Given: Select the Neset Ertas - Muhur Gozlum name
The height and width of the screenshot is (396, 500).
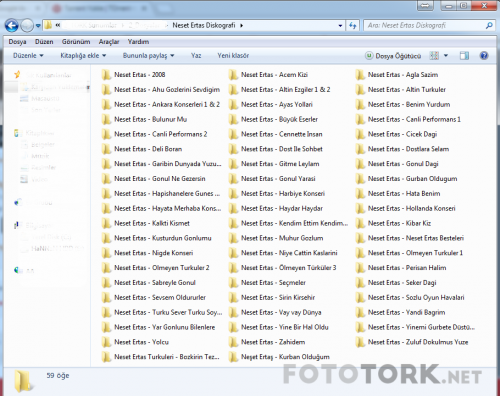Looking at the screenshot, I should click(282, 238).
